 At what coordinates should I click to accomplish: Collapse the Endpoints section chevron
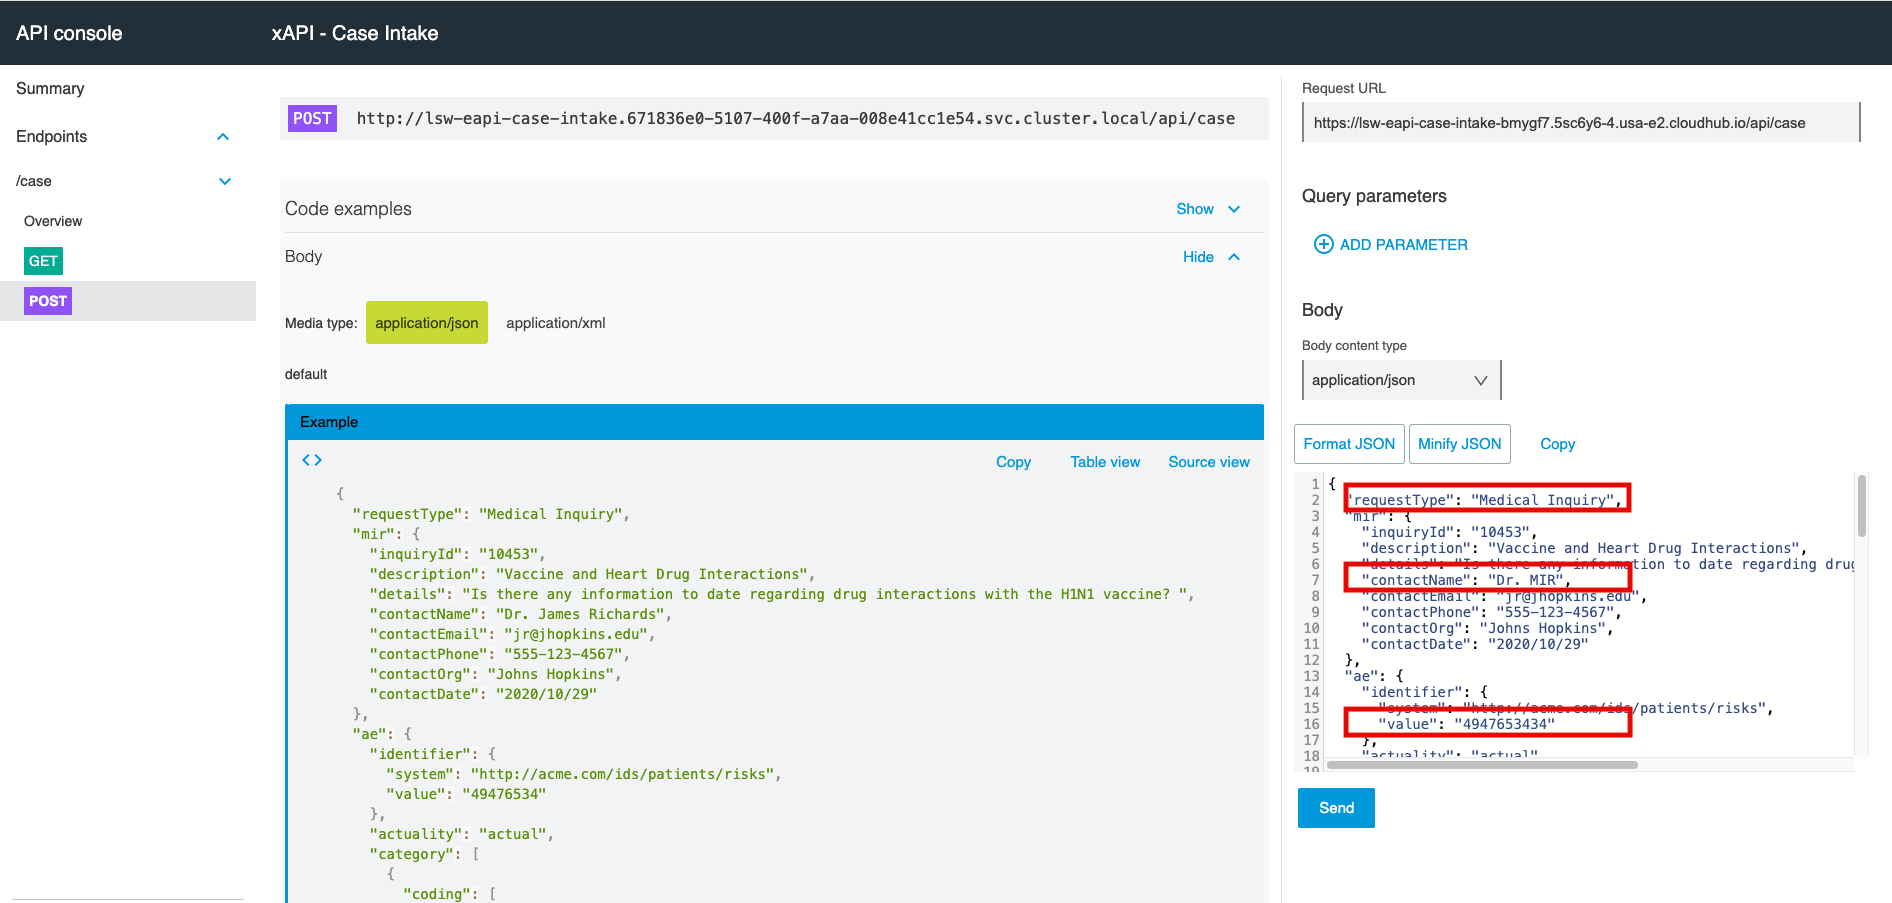[x=223, y=137]
